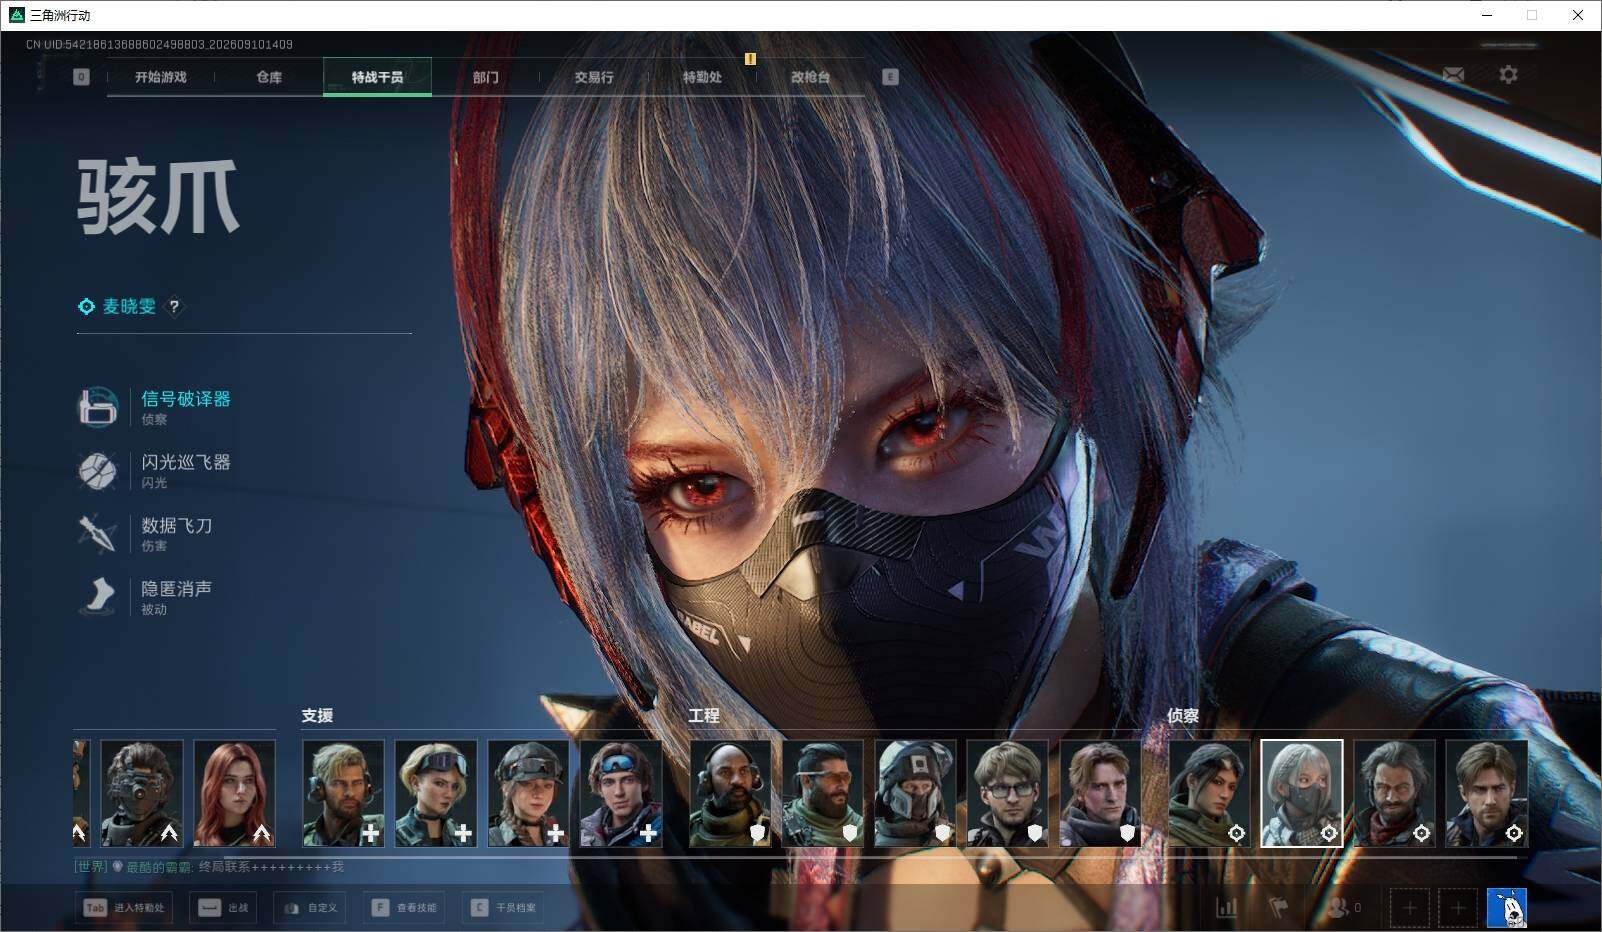
Task: Select the 闪光巡飞器 skill icon
Action: click(98, 470)
